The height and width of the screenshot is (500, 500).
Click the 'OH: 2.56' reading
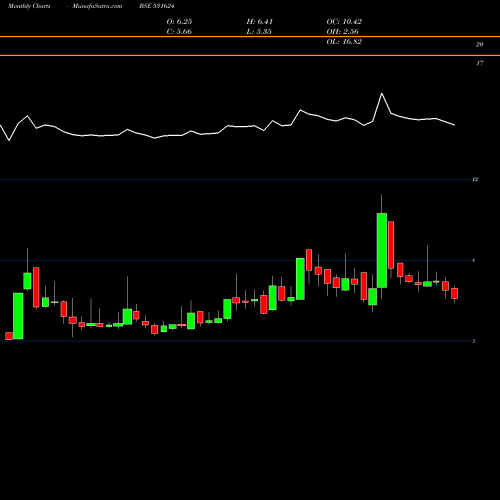coord(342,32)
